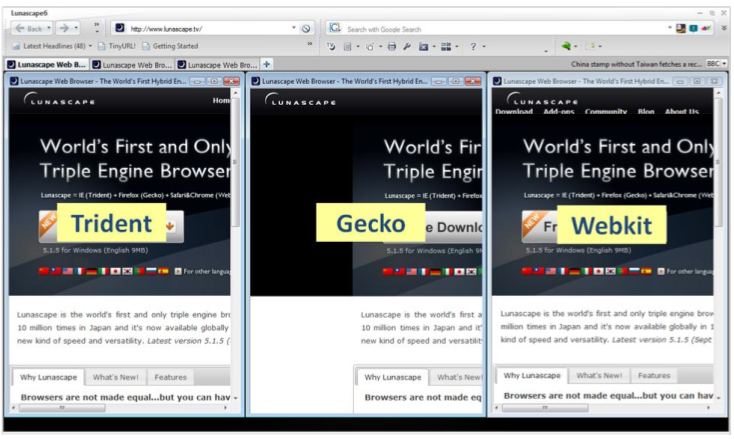Open Features tab in Trident window

[x=170, y=377]
